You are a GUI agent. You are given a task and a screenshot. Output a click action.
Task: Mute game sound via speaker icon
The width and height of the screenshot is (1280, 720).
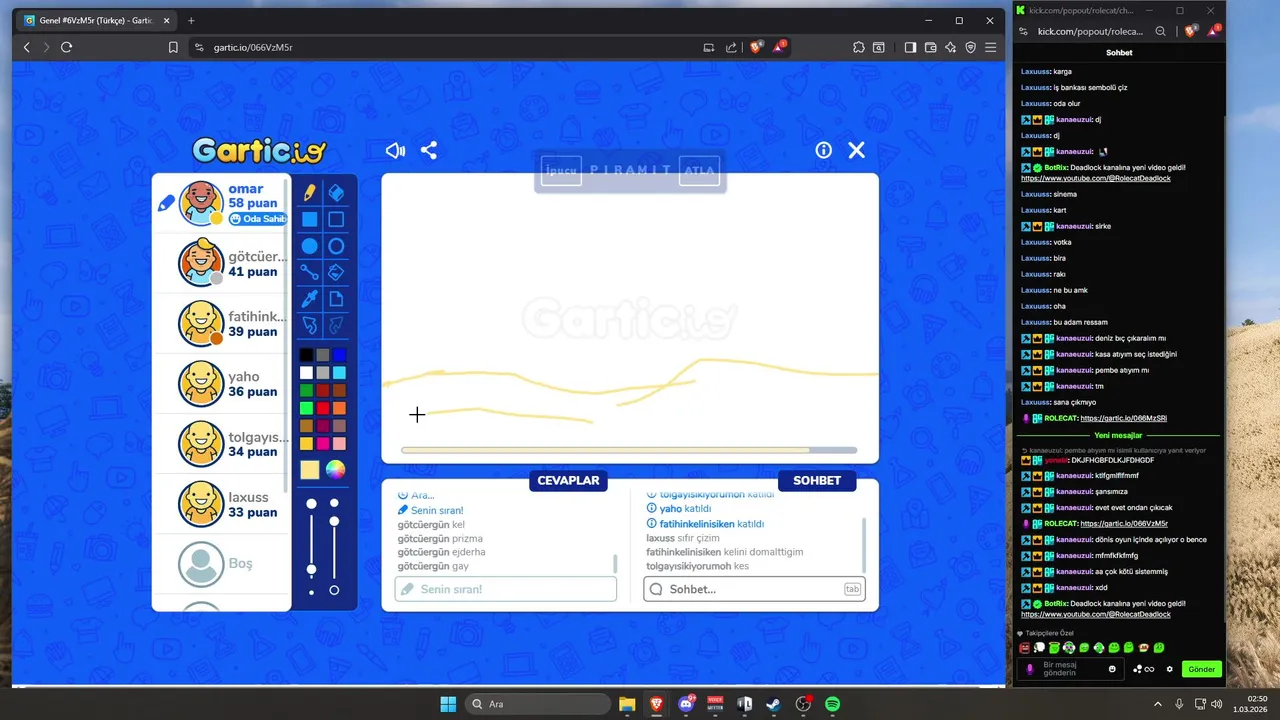tap(395, 150)
